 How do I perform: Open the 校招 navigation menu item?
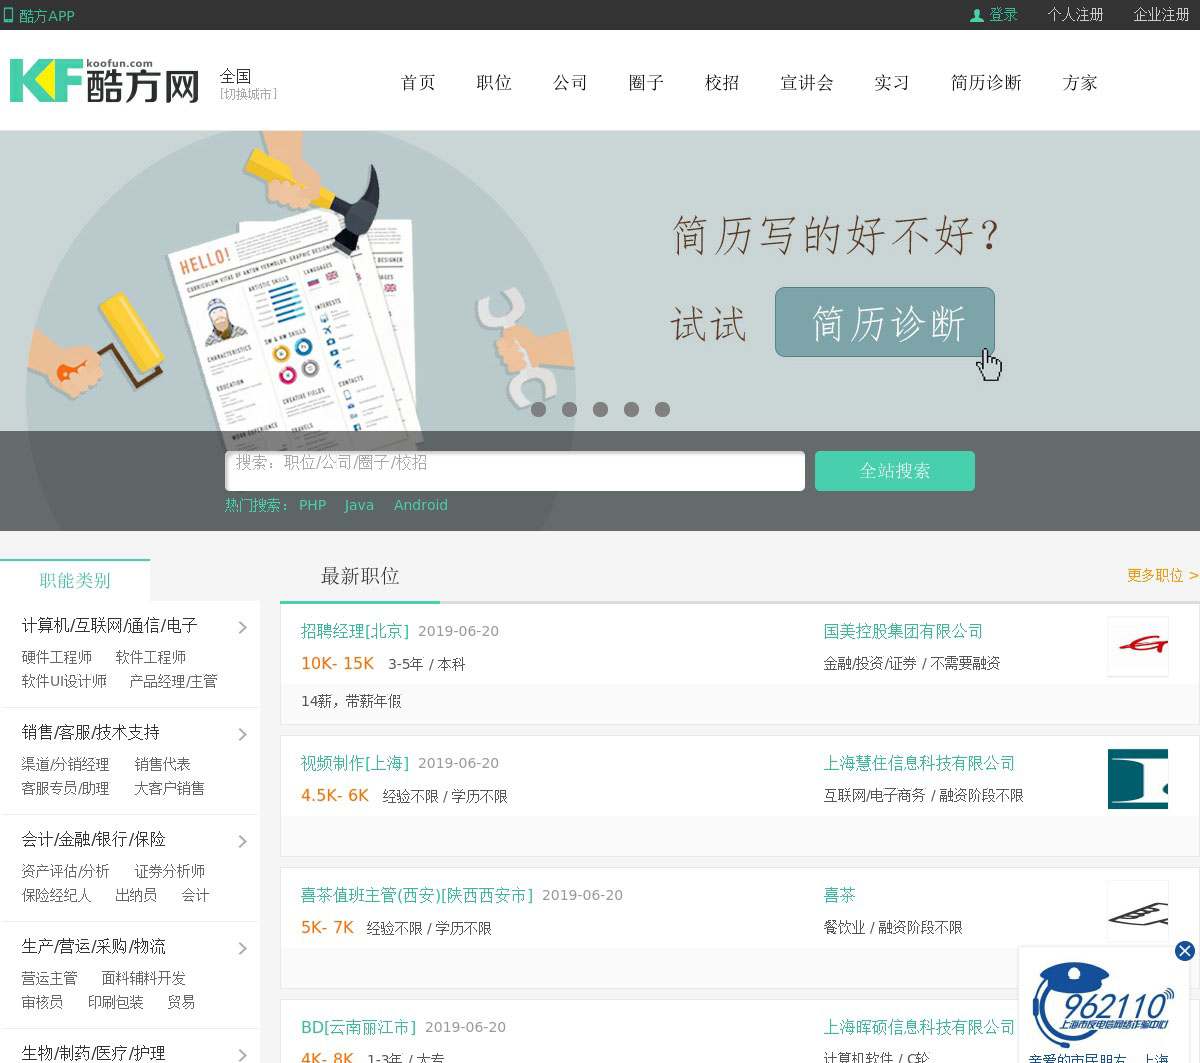(721, 83)
